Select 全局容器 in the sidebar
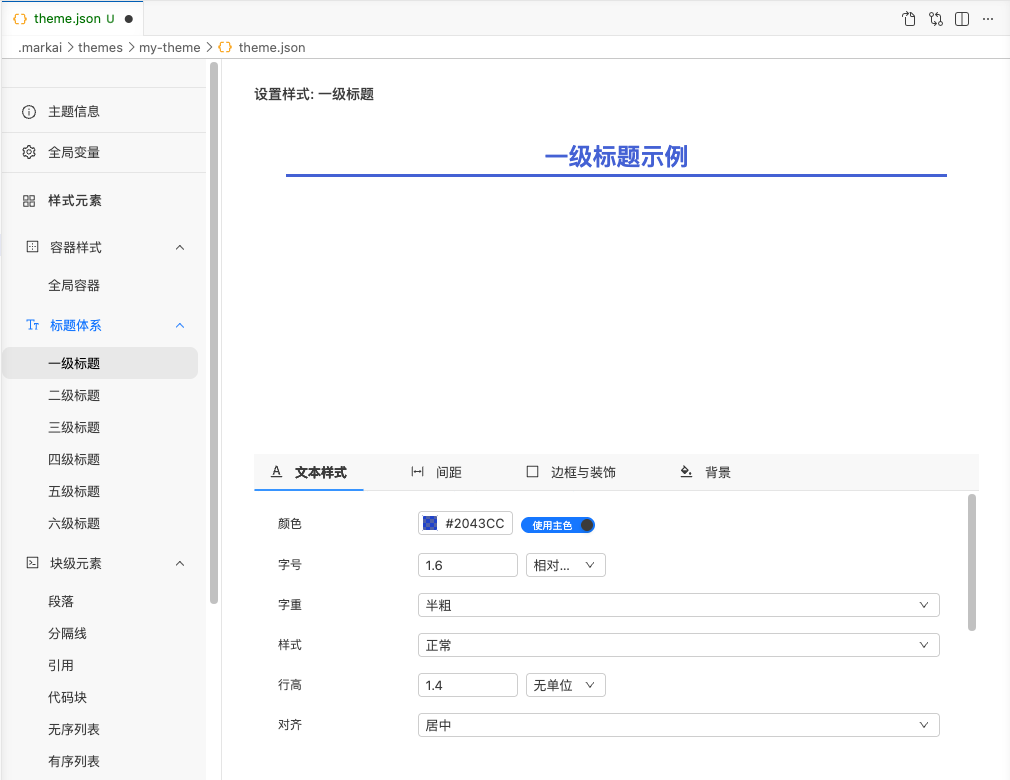 point(100,285)
